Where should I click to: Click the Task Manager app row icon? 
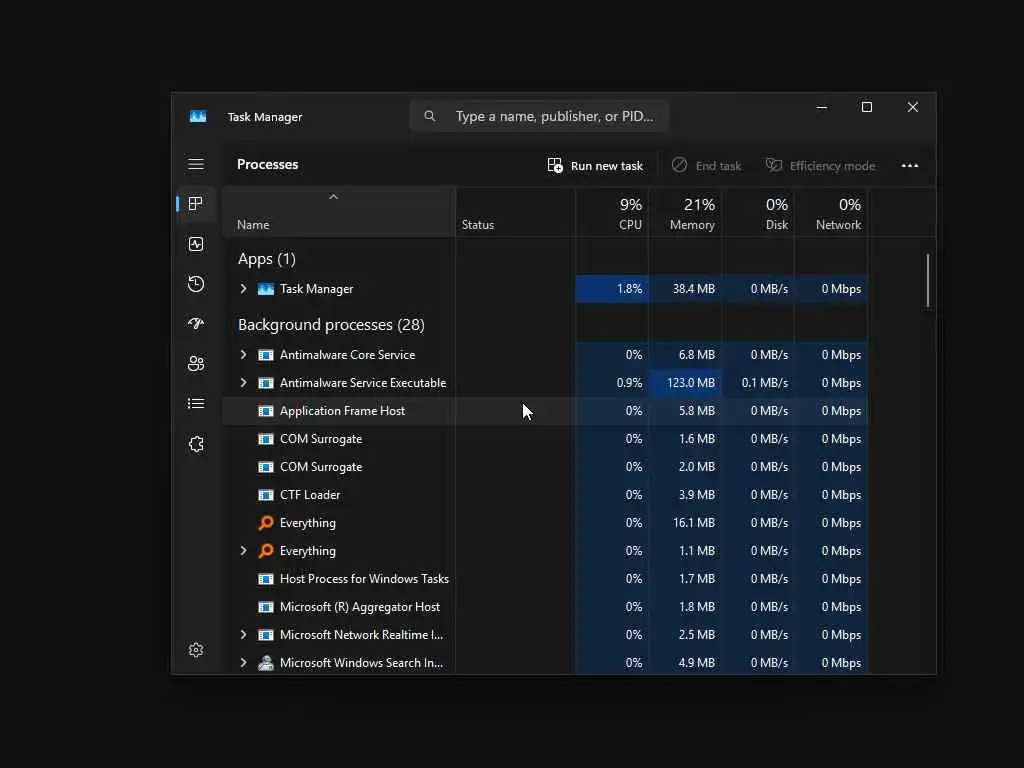point(266,289)
